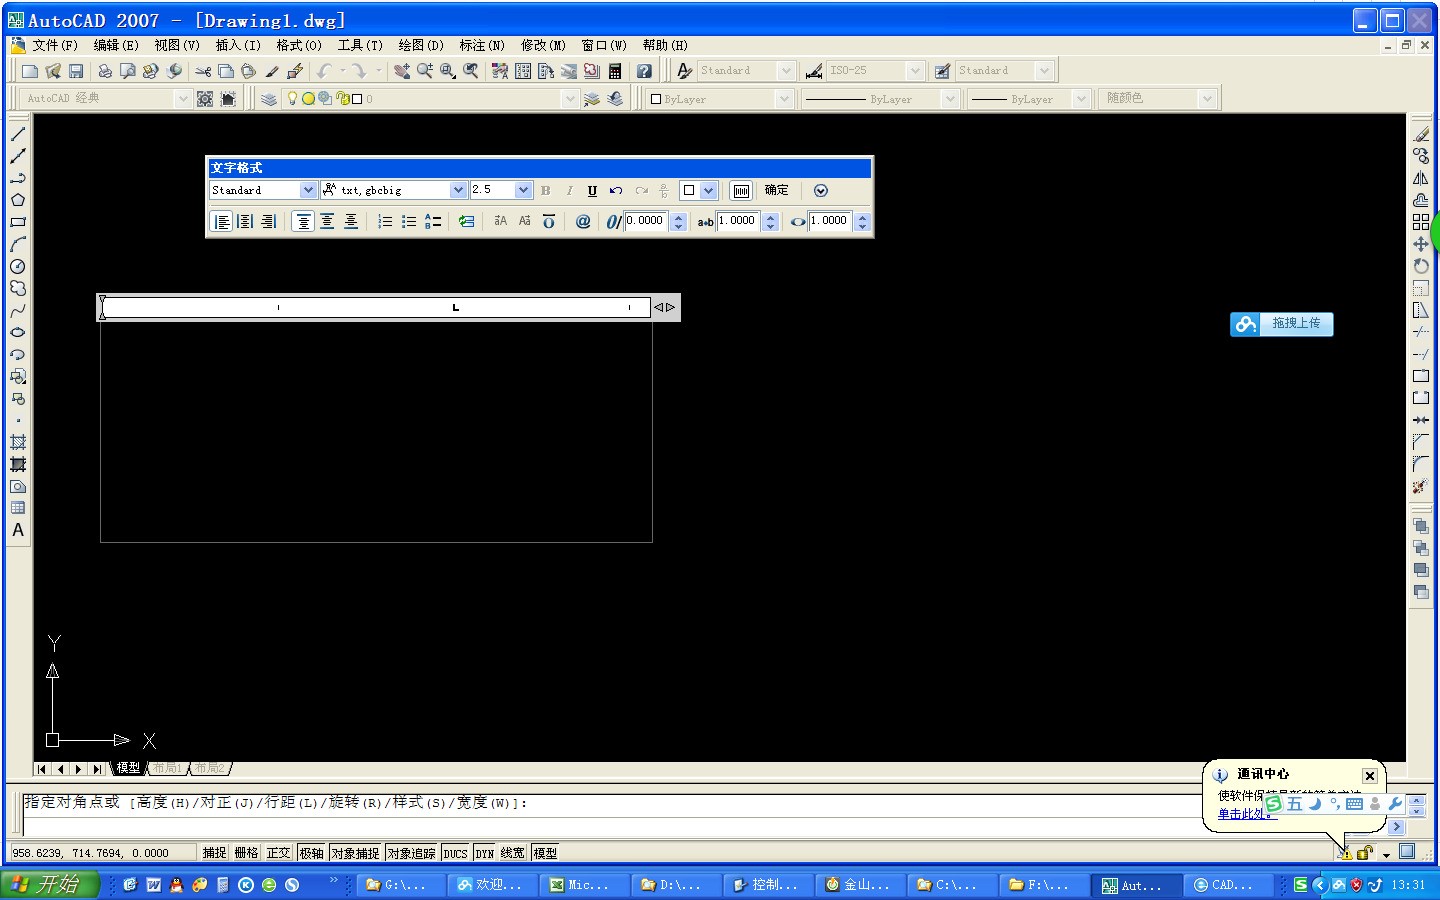Click the New drawing icon
Image resolution: width=1440 pixels, height=900 pixels.
[x=30, y=71]
